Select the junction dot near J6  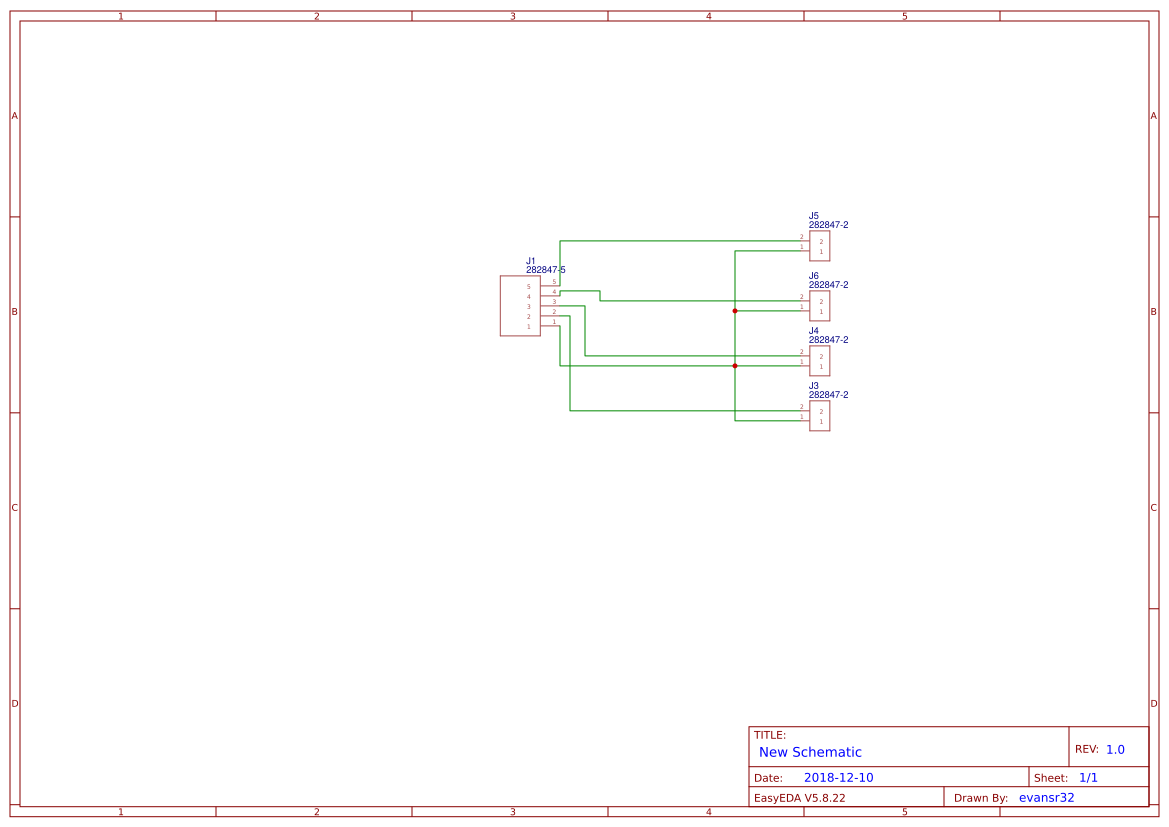point(735,310)
